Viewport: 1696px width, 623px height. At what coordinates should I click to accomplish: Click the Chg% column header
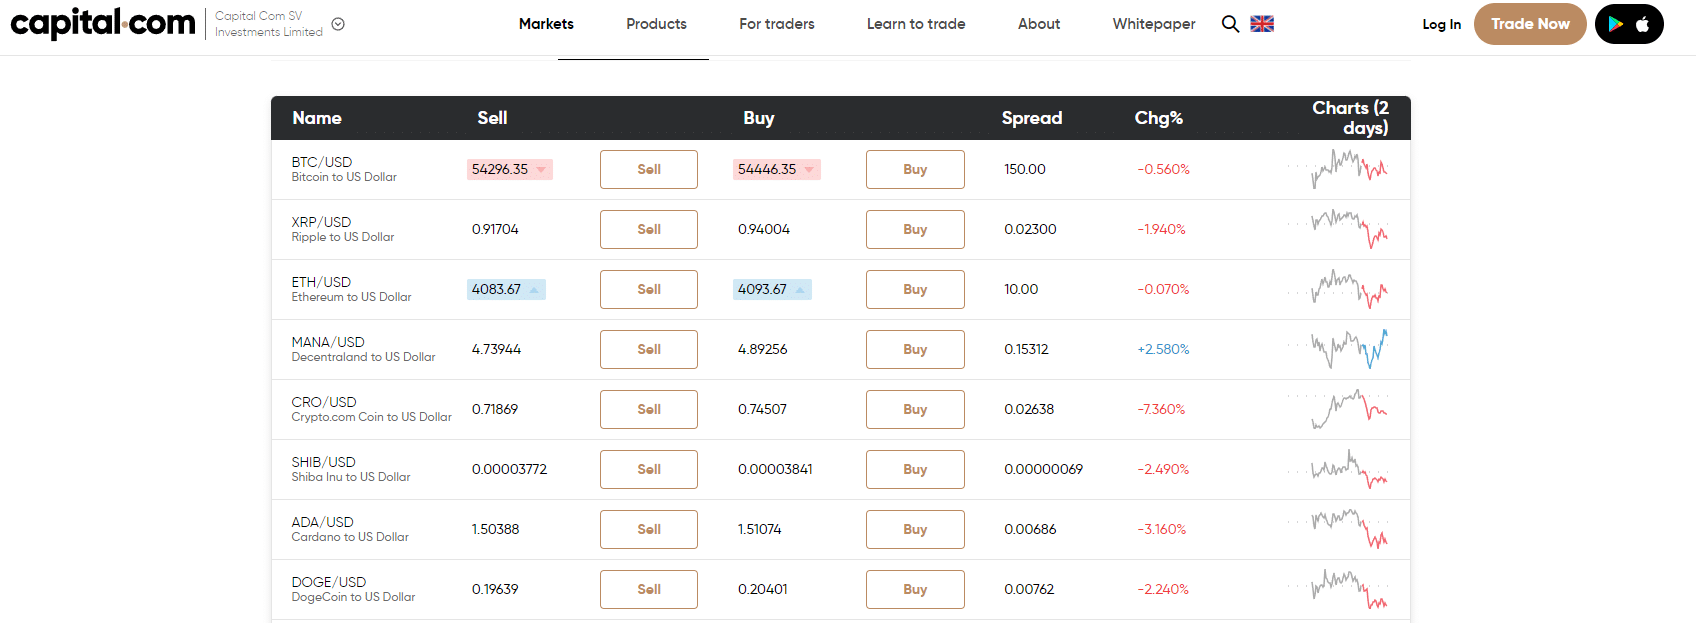[1158, 118]
